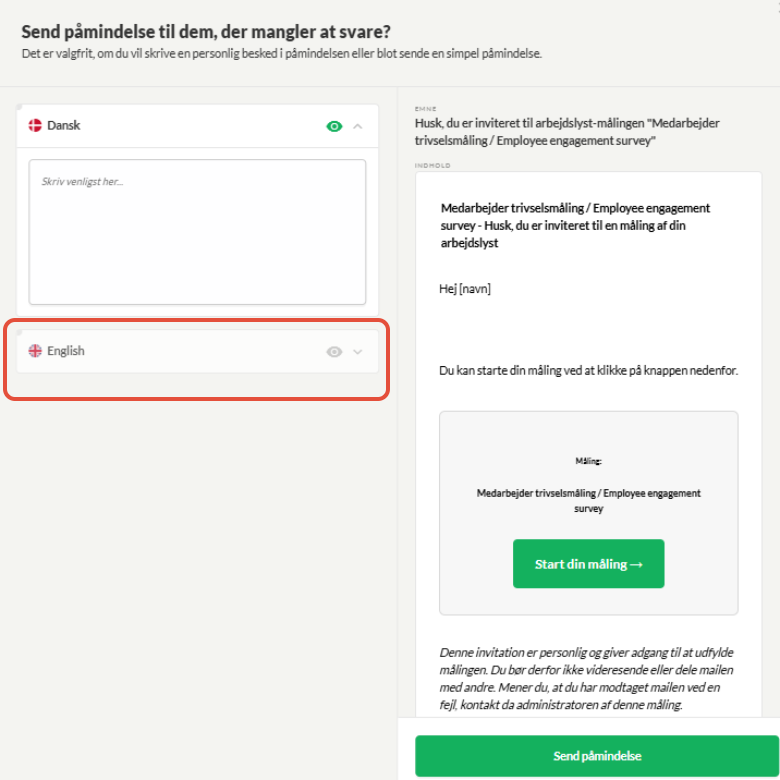Click into the "Skriv venligst her..." message box
The height and width of the screenshot is (780, 780).
(x=197, y=232)
